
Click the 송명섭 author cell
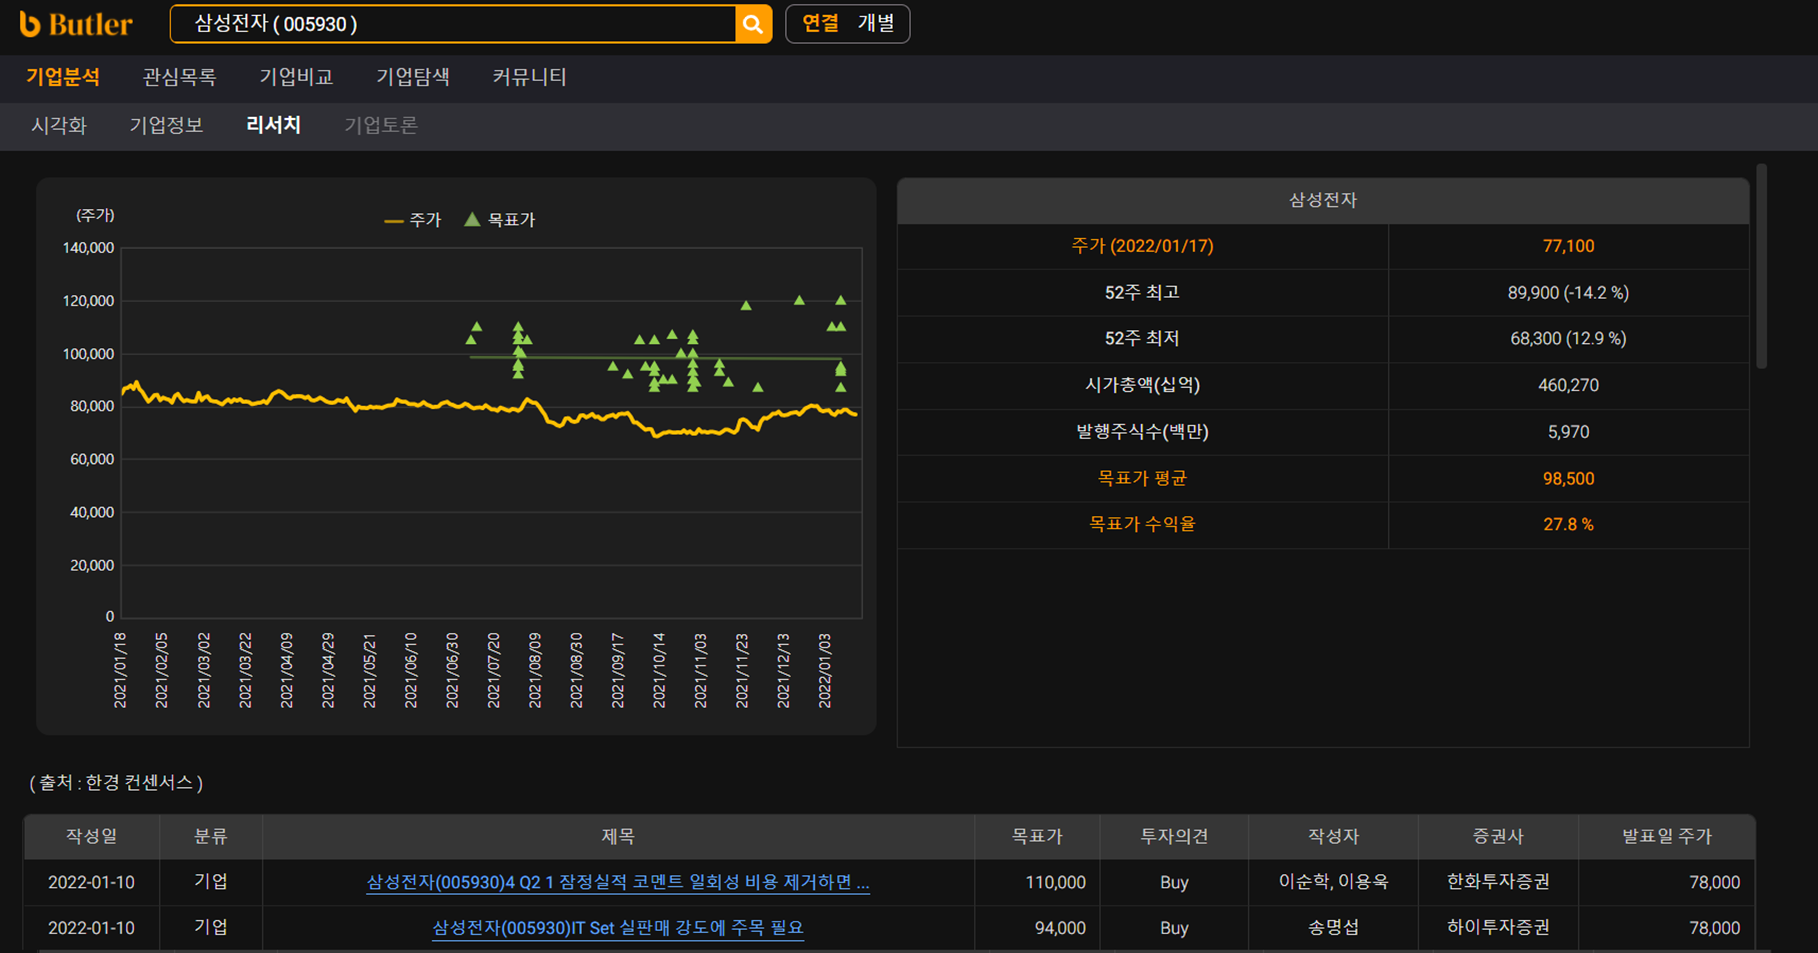pyautogui.click(x=1333, y=928)
